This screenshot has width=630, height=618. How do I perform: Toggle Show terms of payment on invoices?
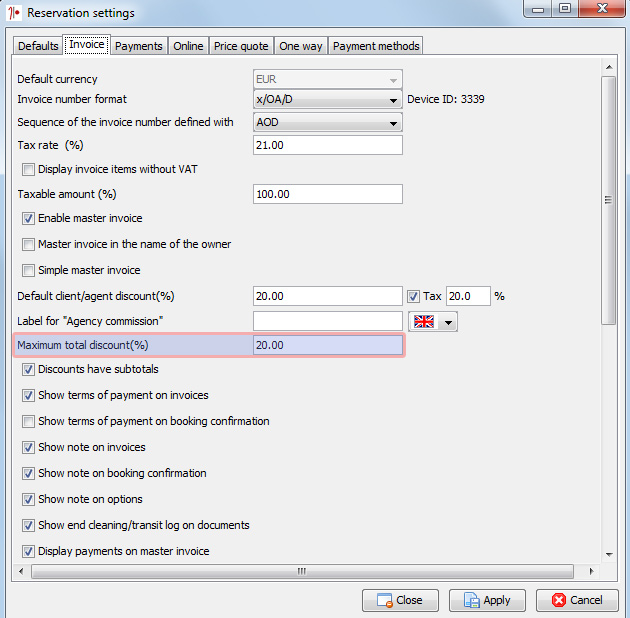coord(28,395)
